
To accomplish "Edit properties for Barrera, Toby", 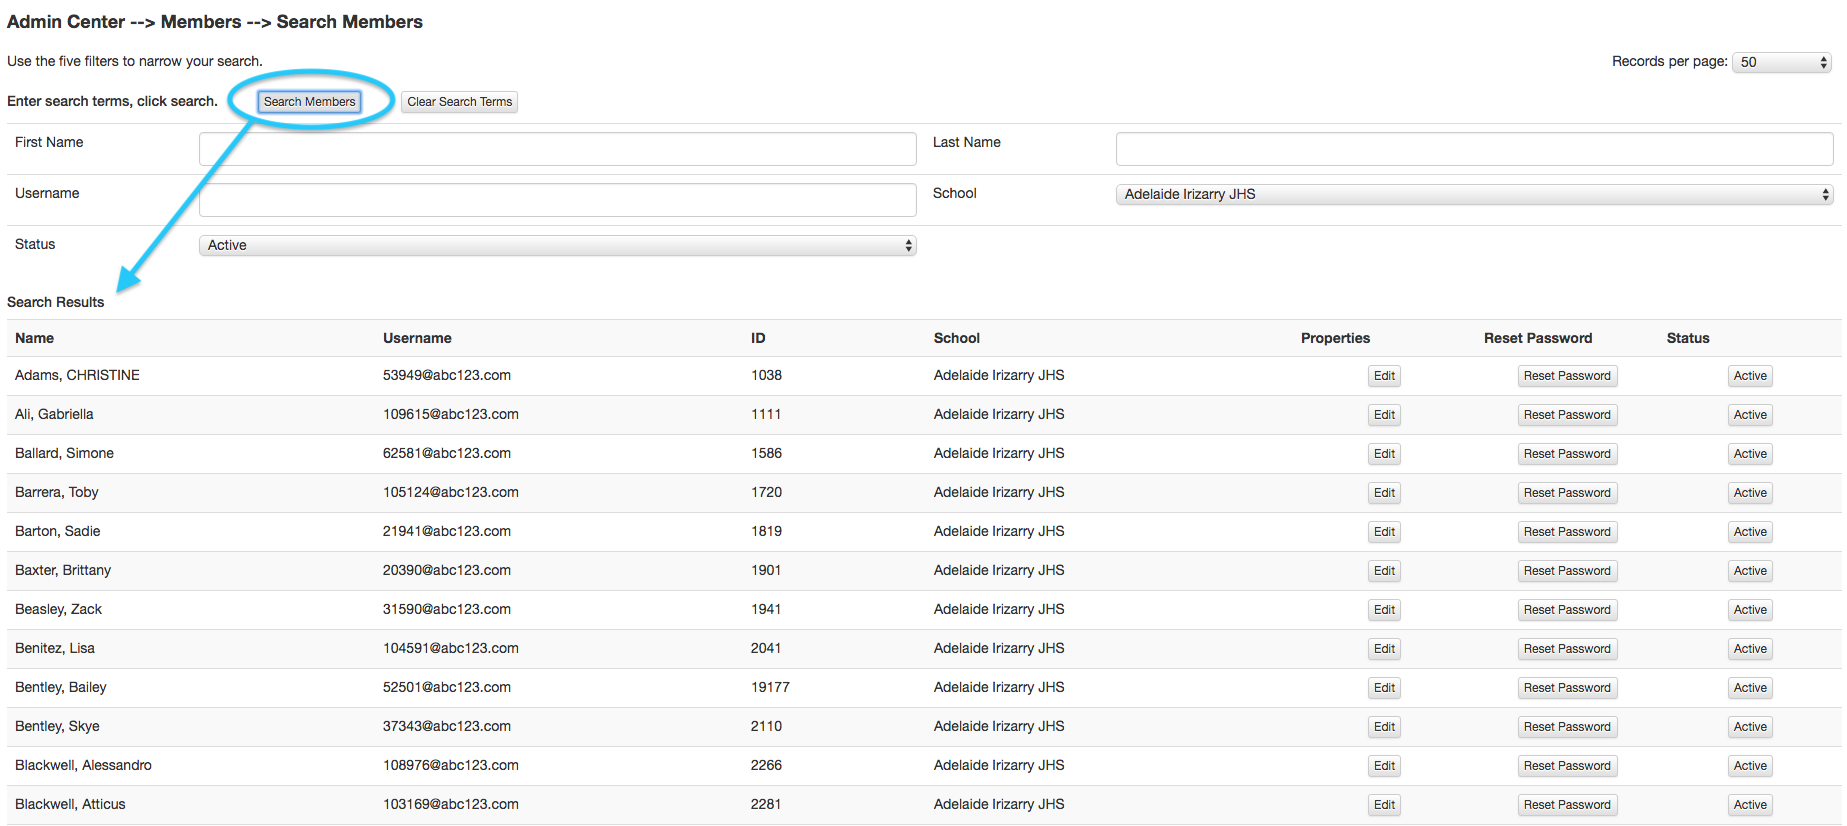I will pos(1384,493).
